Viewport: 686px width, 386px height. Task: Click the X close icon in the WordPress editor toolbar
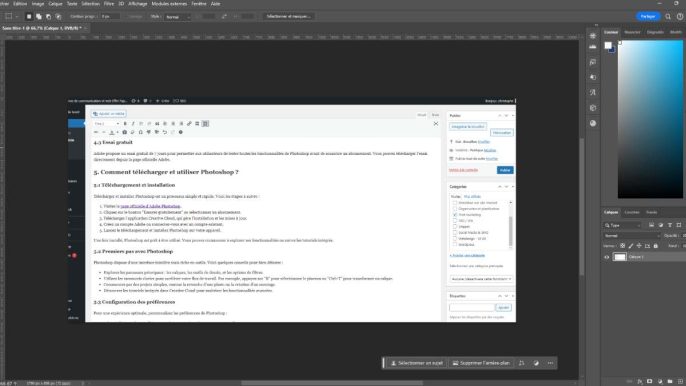(x=436, y=124)
